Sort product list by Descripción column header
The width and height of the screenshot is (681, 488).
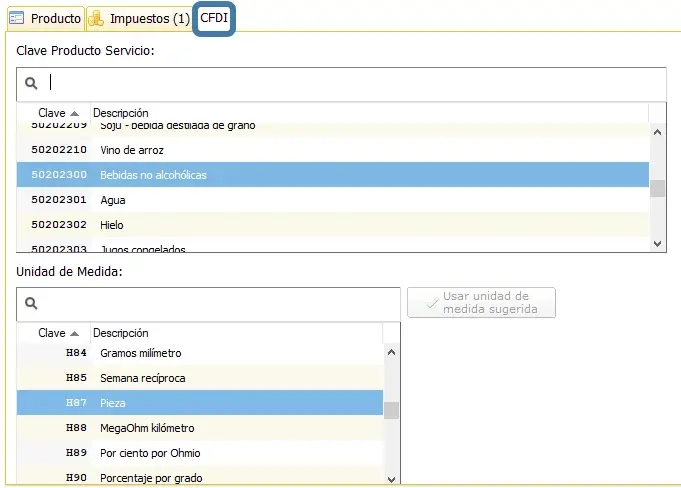(x=370, y=113)
